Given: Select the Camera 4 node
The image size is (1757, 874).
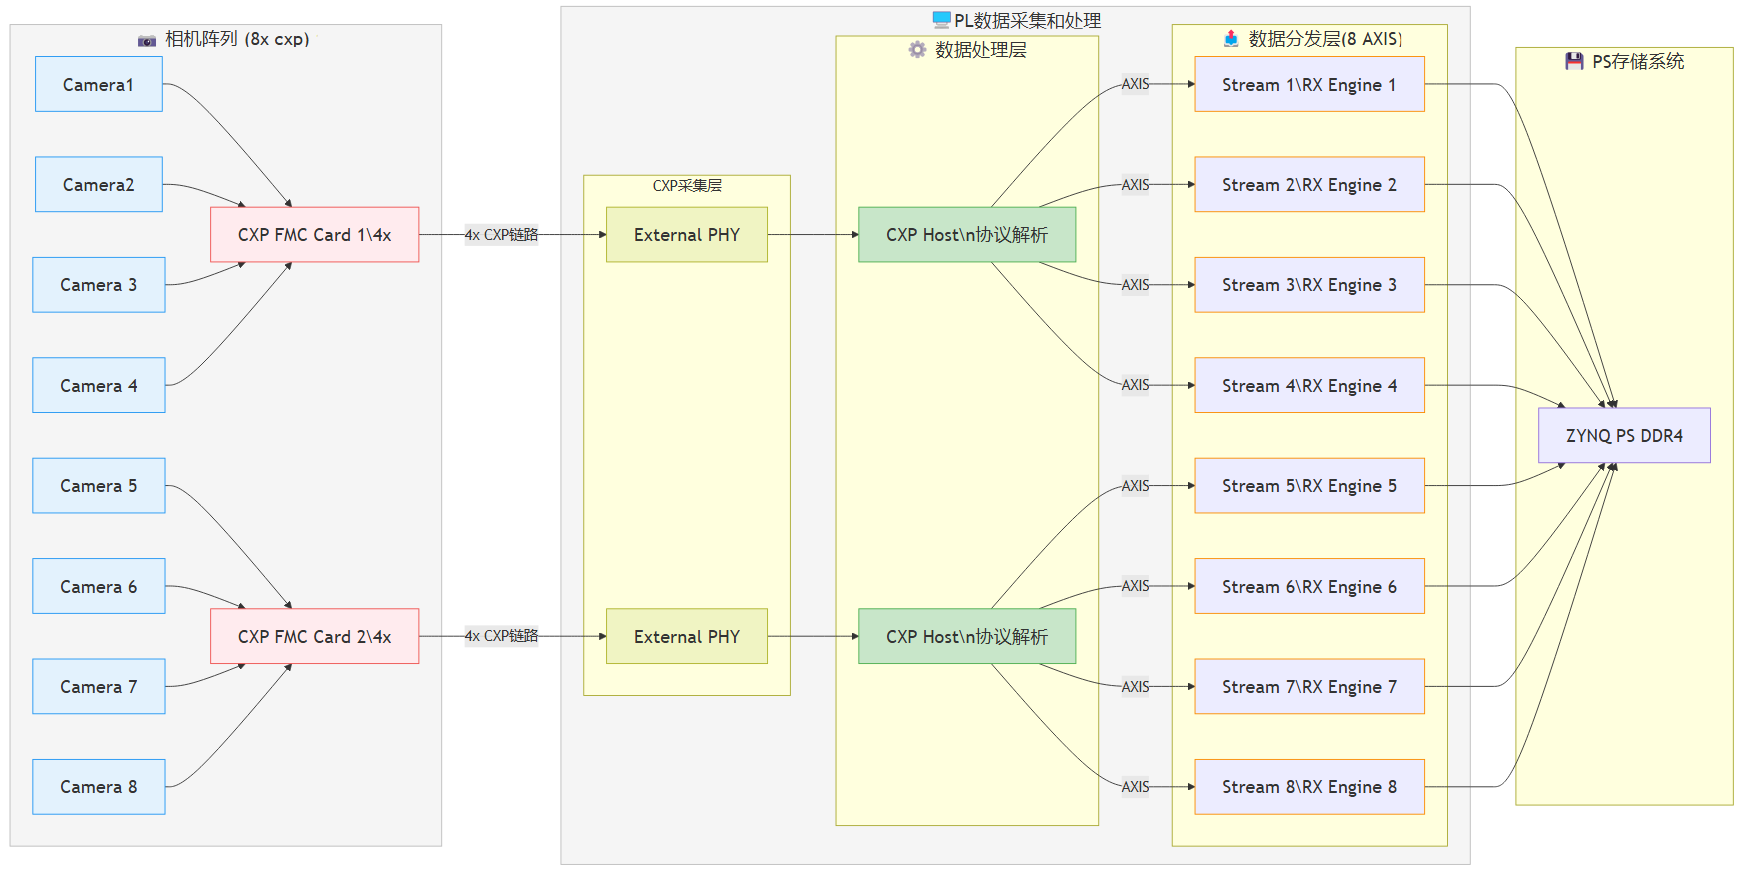Looking at the screenshot, I should (98, 386).
